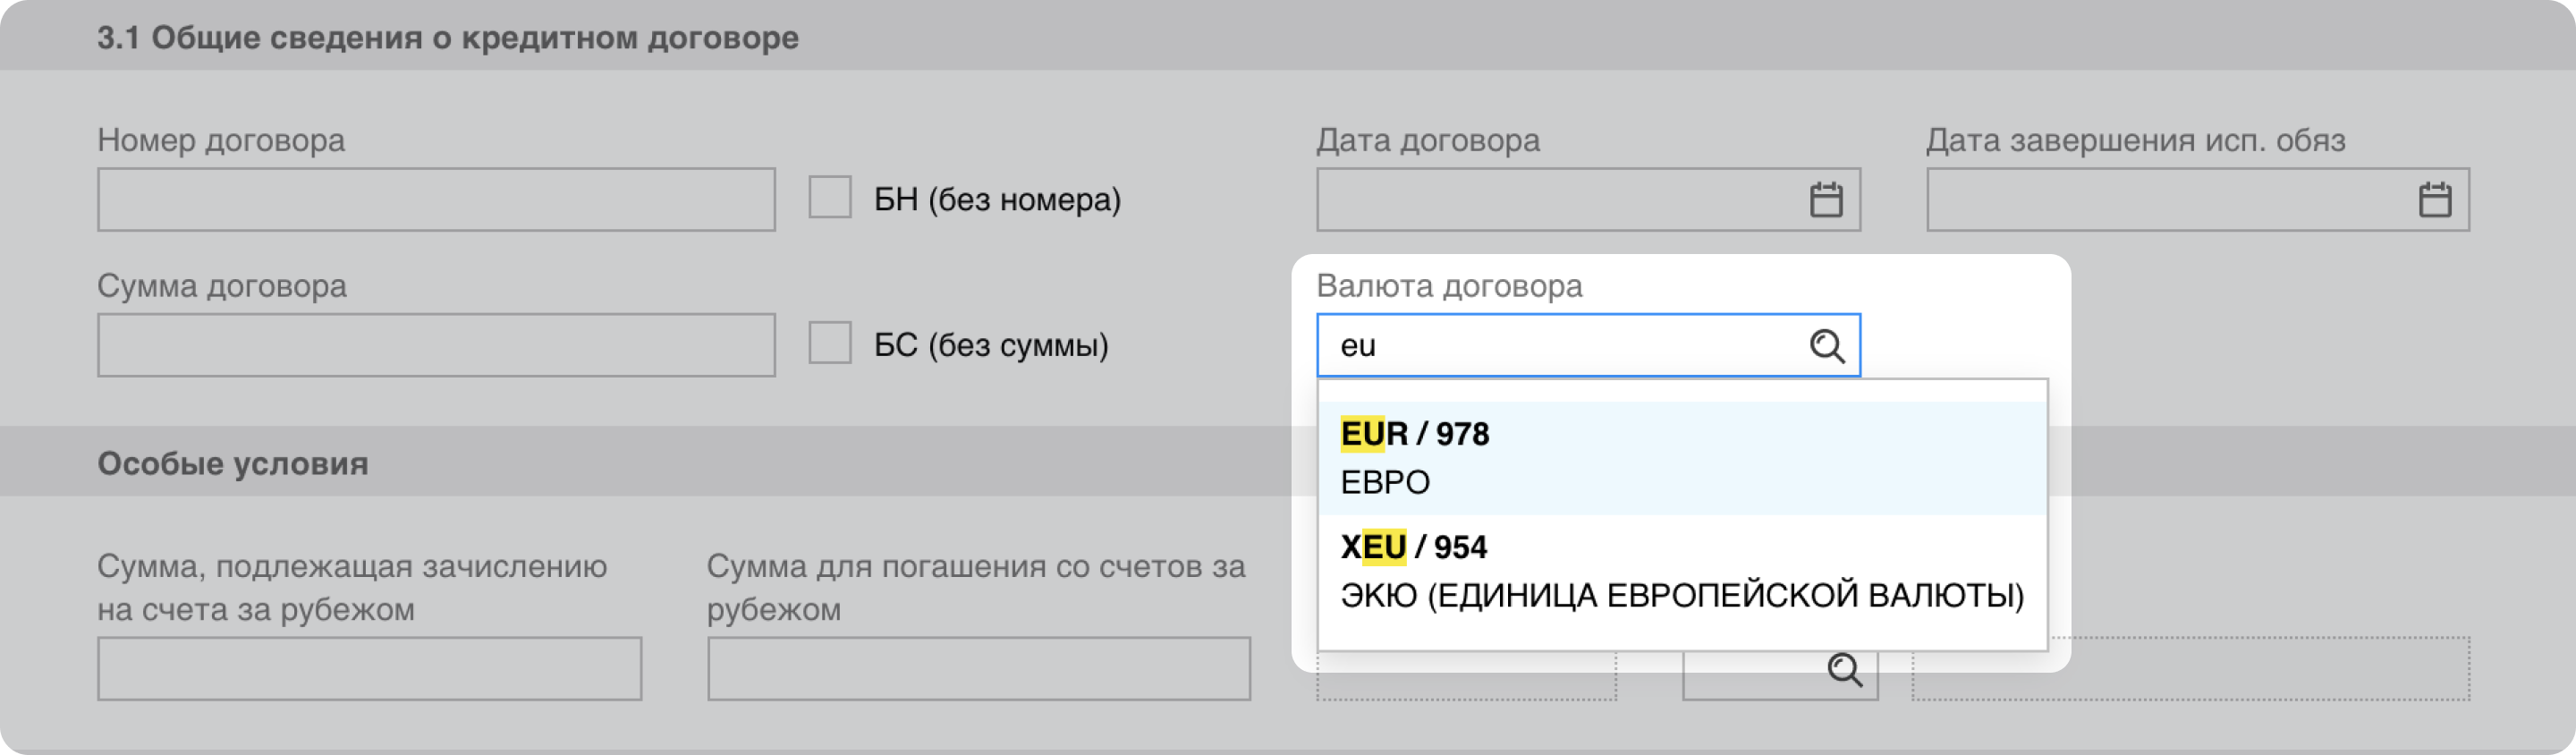Tick the БН (без номера) checkbox
Viewport: 2576px width, 755px height.
830,198
